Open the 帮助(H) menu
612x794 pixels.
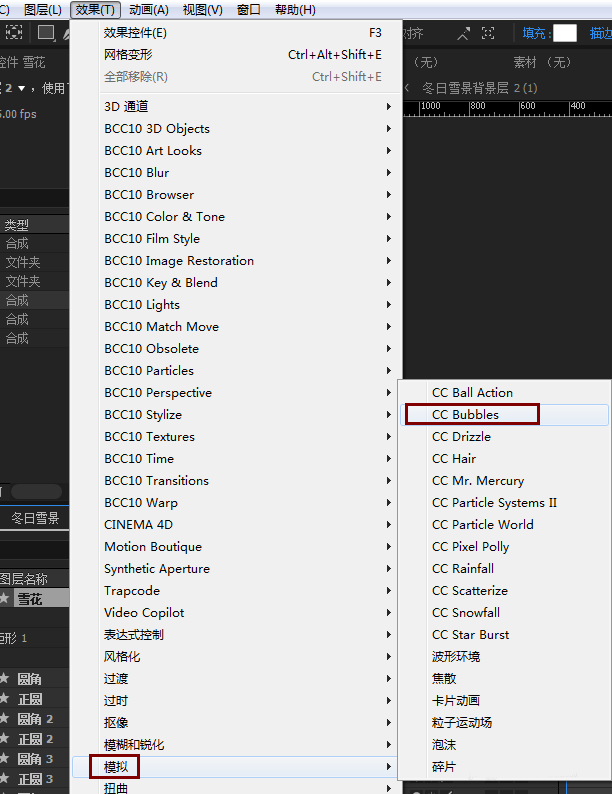tap(295, 10)
